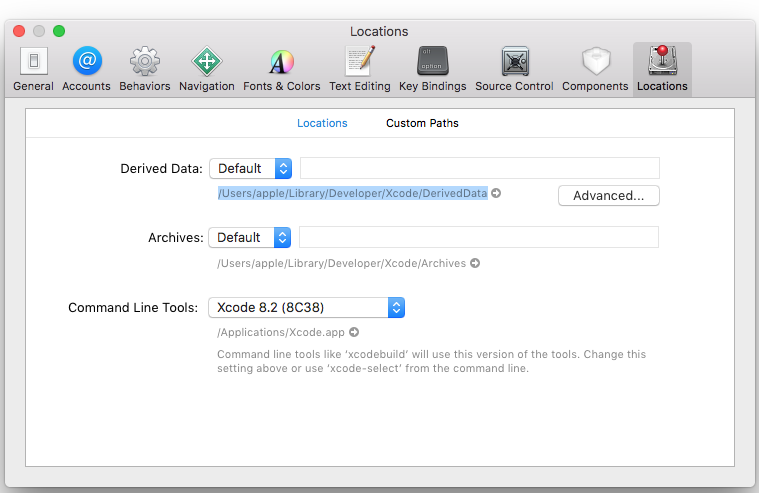Image resolution: width=759 pixels, height=493 pixels.
Task: Open Source Control preferences
Action: (x=514, y=69)
